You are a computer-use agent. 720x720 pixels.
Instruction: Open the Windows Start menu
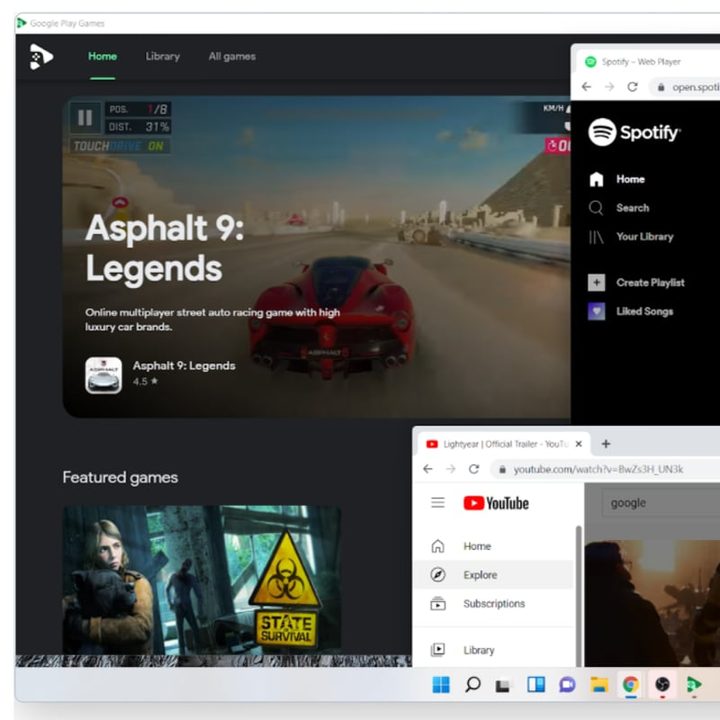pyautogui.click(x=441, y=685)
